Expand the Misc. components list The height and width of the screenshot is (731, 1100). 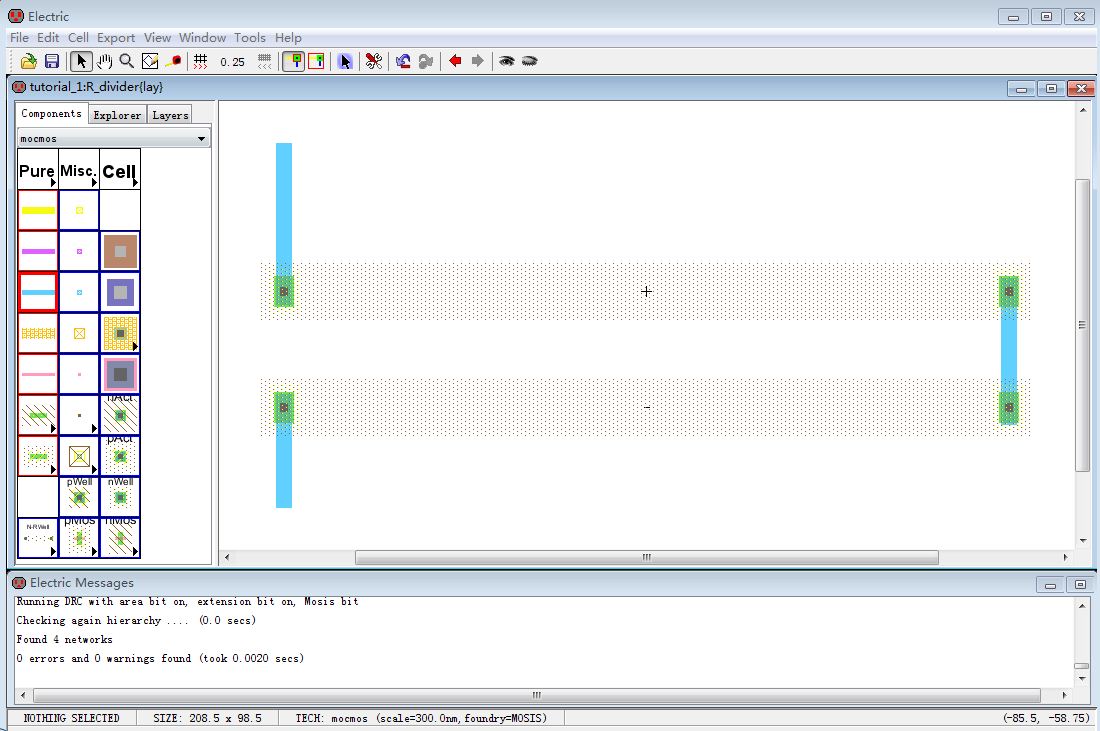coord(79,170)
